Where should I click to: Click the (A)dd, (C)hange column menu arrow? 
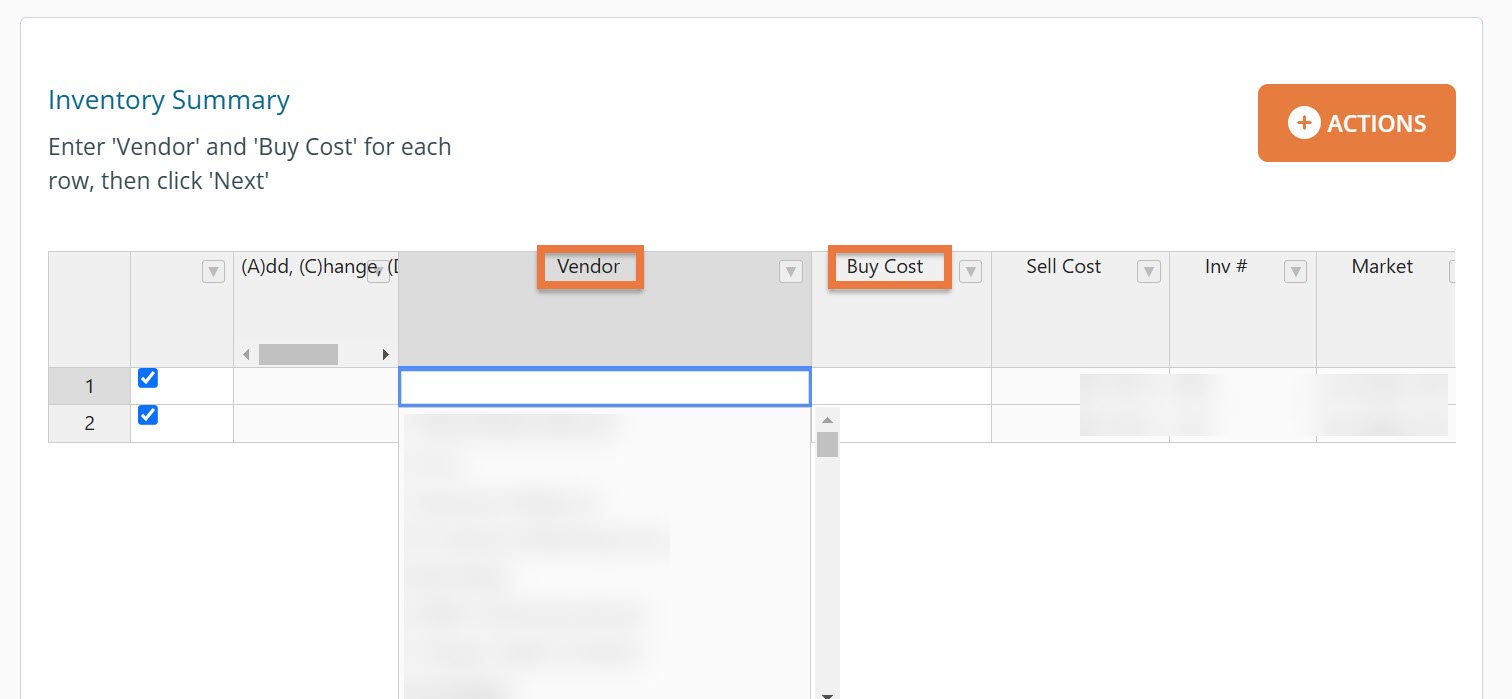379,271
